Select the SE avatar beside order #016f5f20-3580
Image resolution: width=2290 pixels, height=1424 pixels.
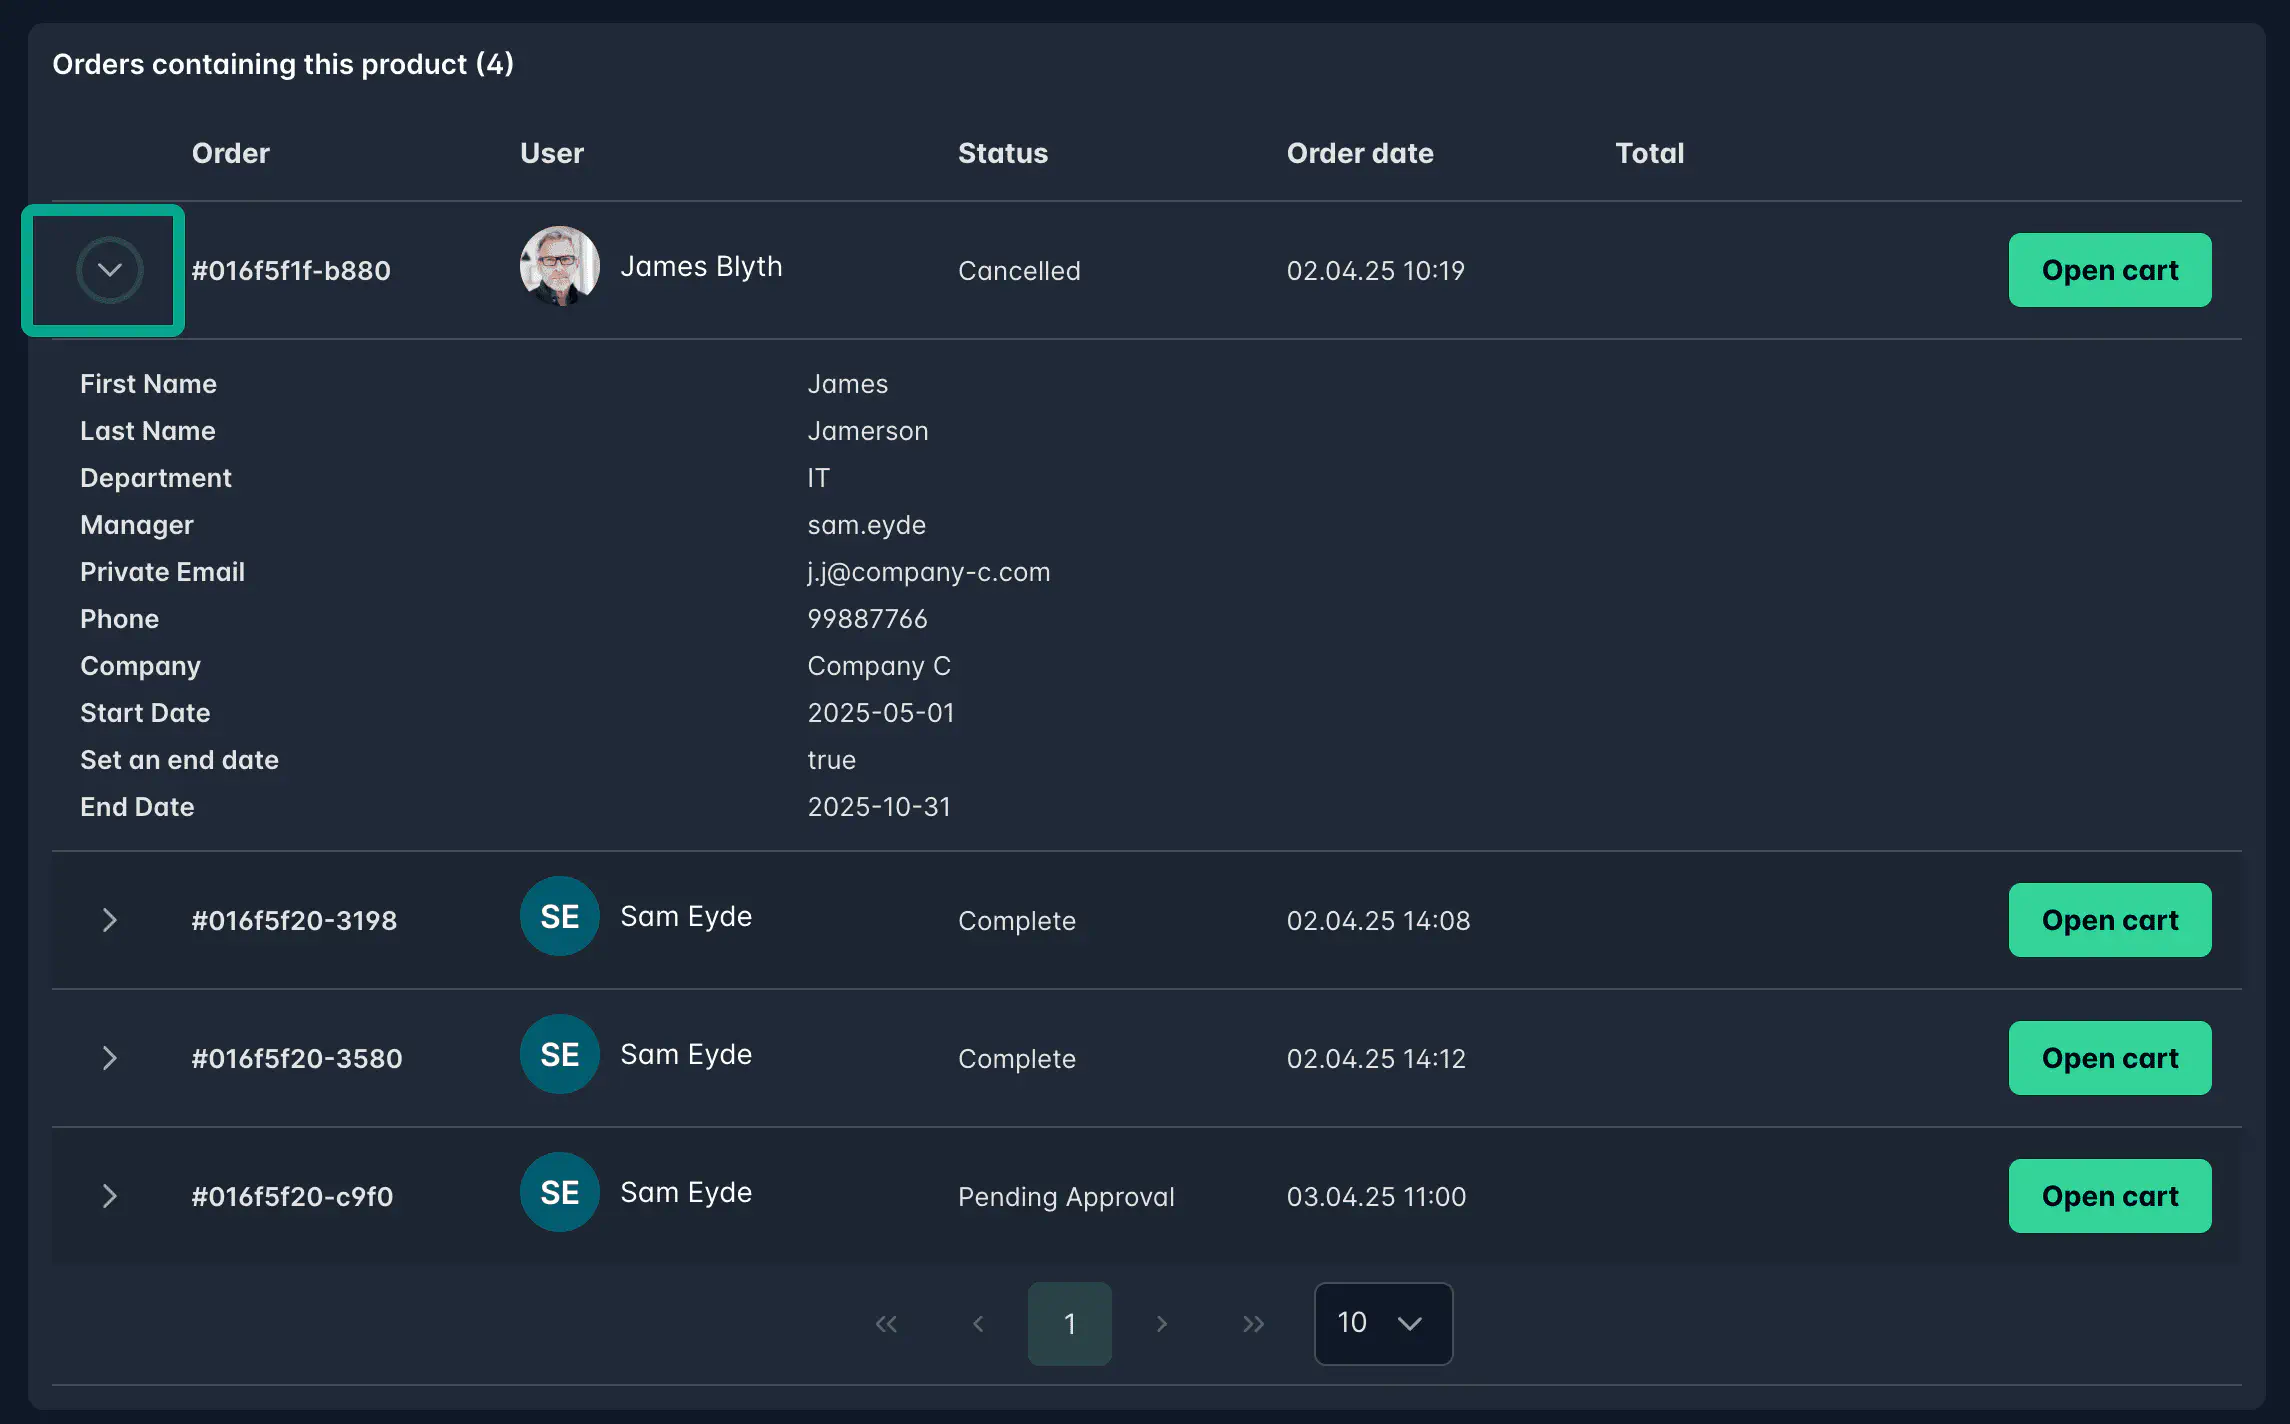(559, 1053)
